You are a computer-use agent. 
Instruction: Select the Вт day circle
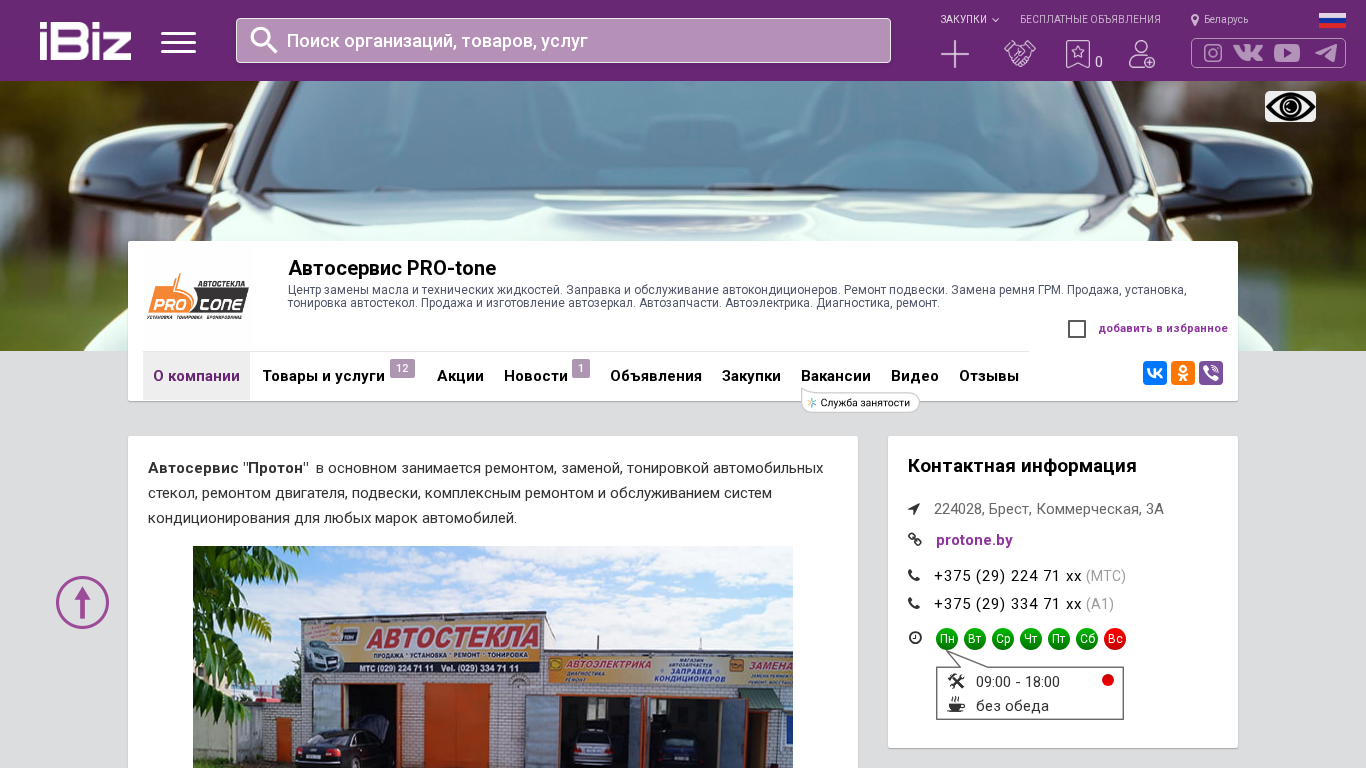(x=975, y=639)
